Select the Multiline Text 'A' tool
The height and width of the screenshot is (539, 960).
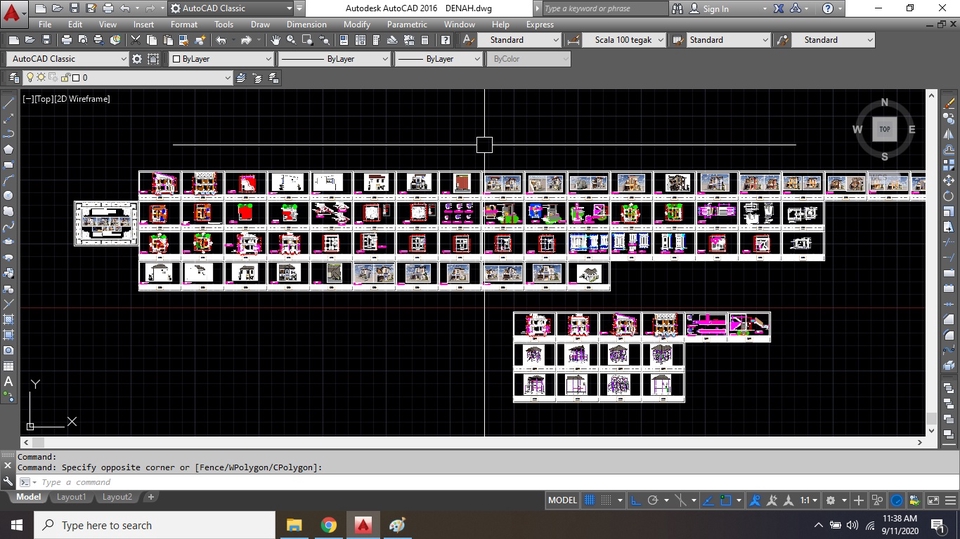point(9,381)
